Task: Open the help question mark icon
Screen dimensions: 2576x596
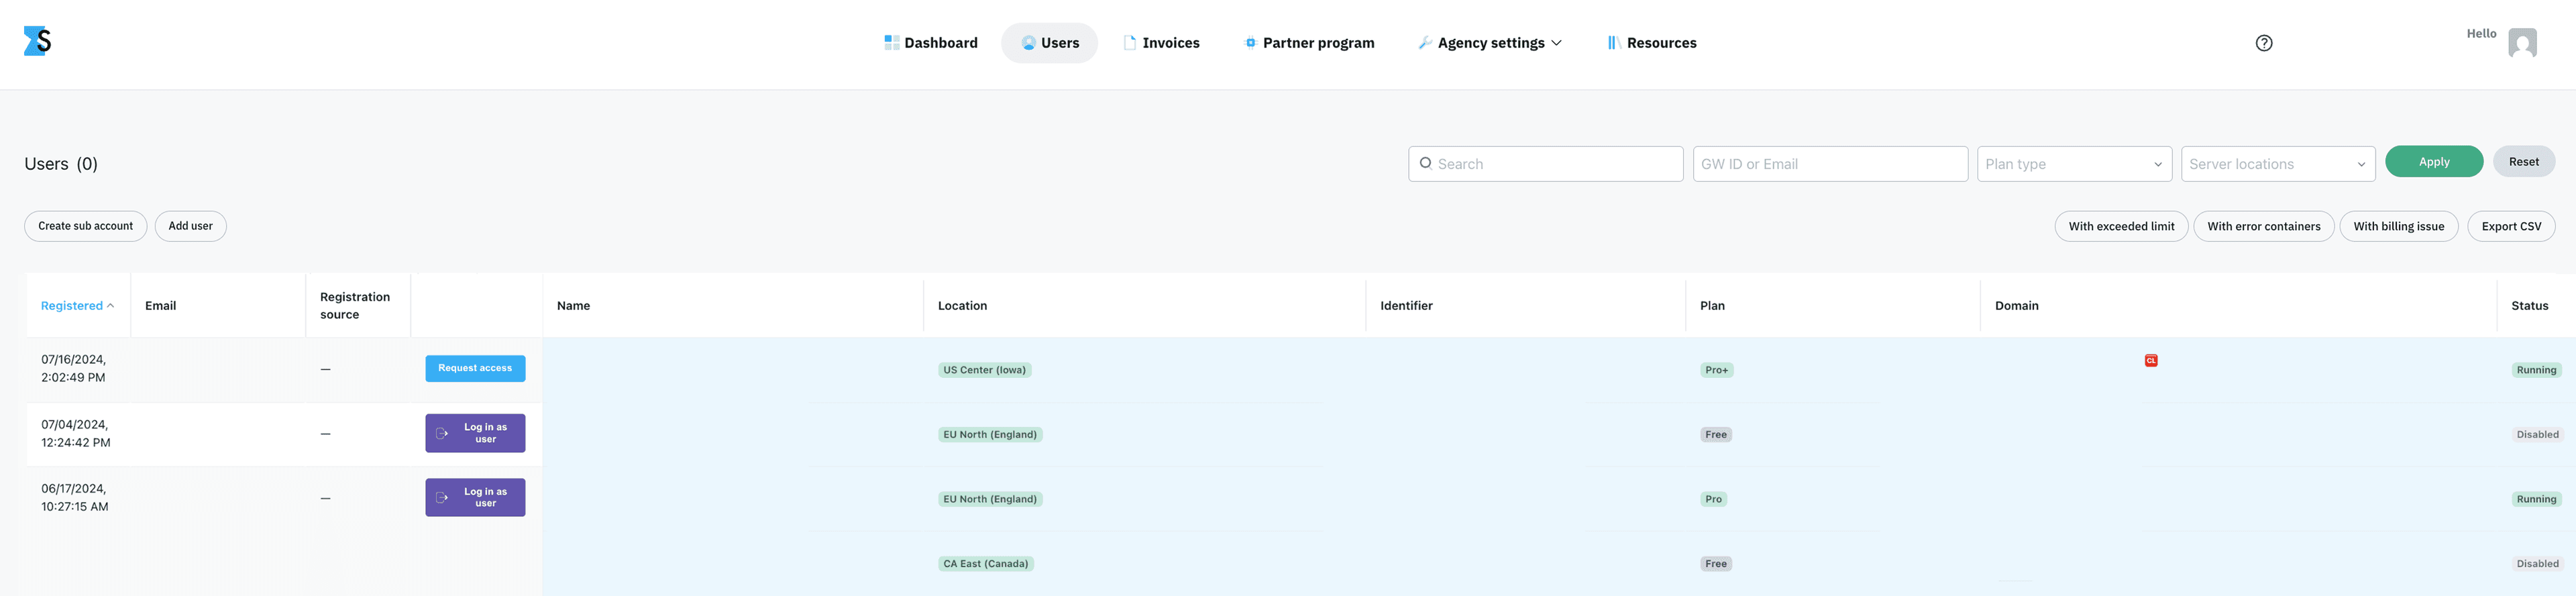Action: pos(2264,43)
